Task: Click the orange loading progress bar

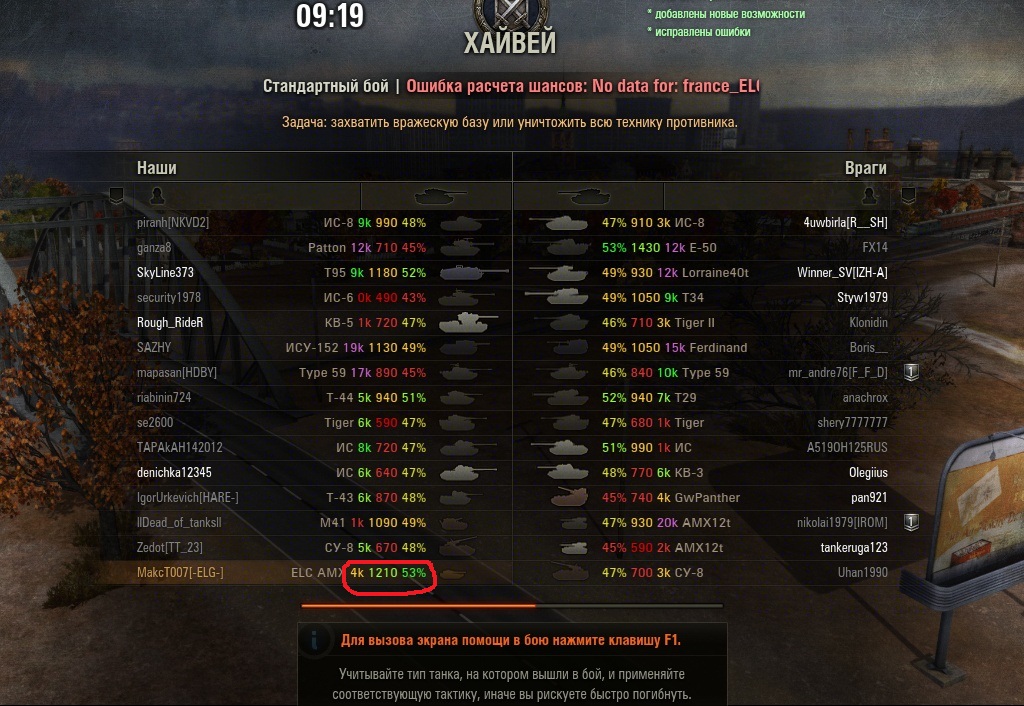Action: (418, 605)
